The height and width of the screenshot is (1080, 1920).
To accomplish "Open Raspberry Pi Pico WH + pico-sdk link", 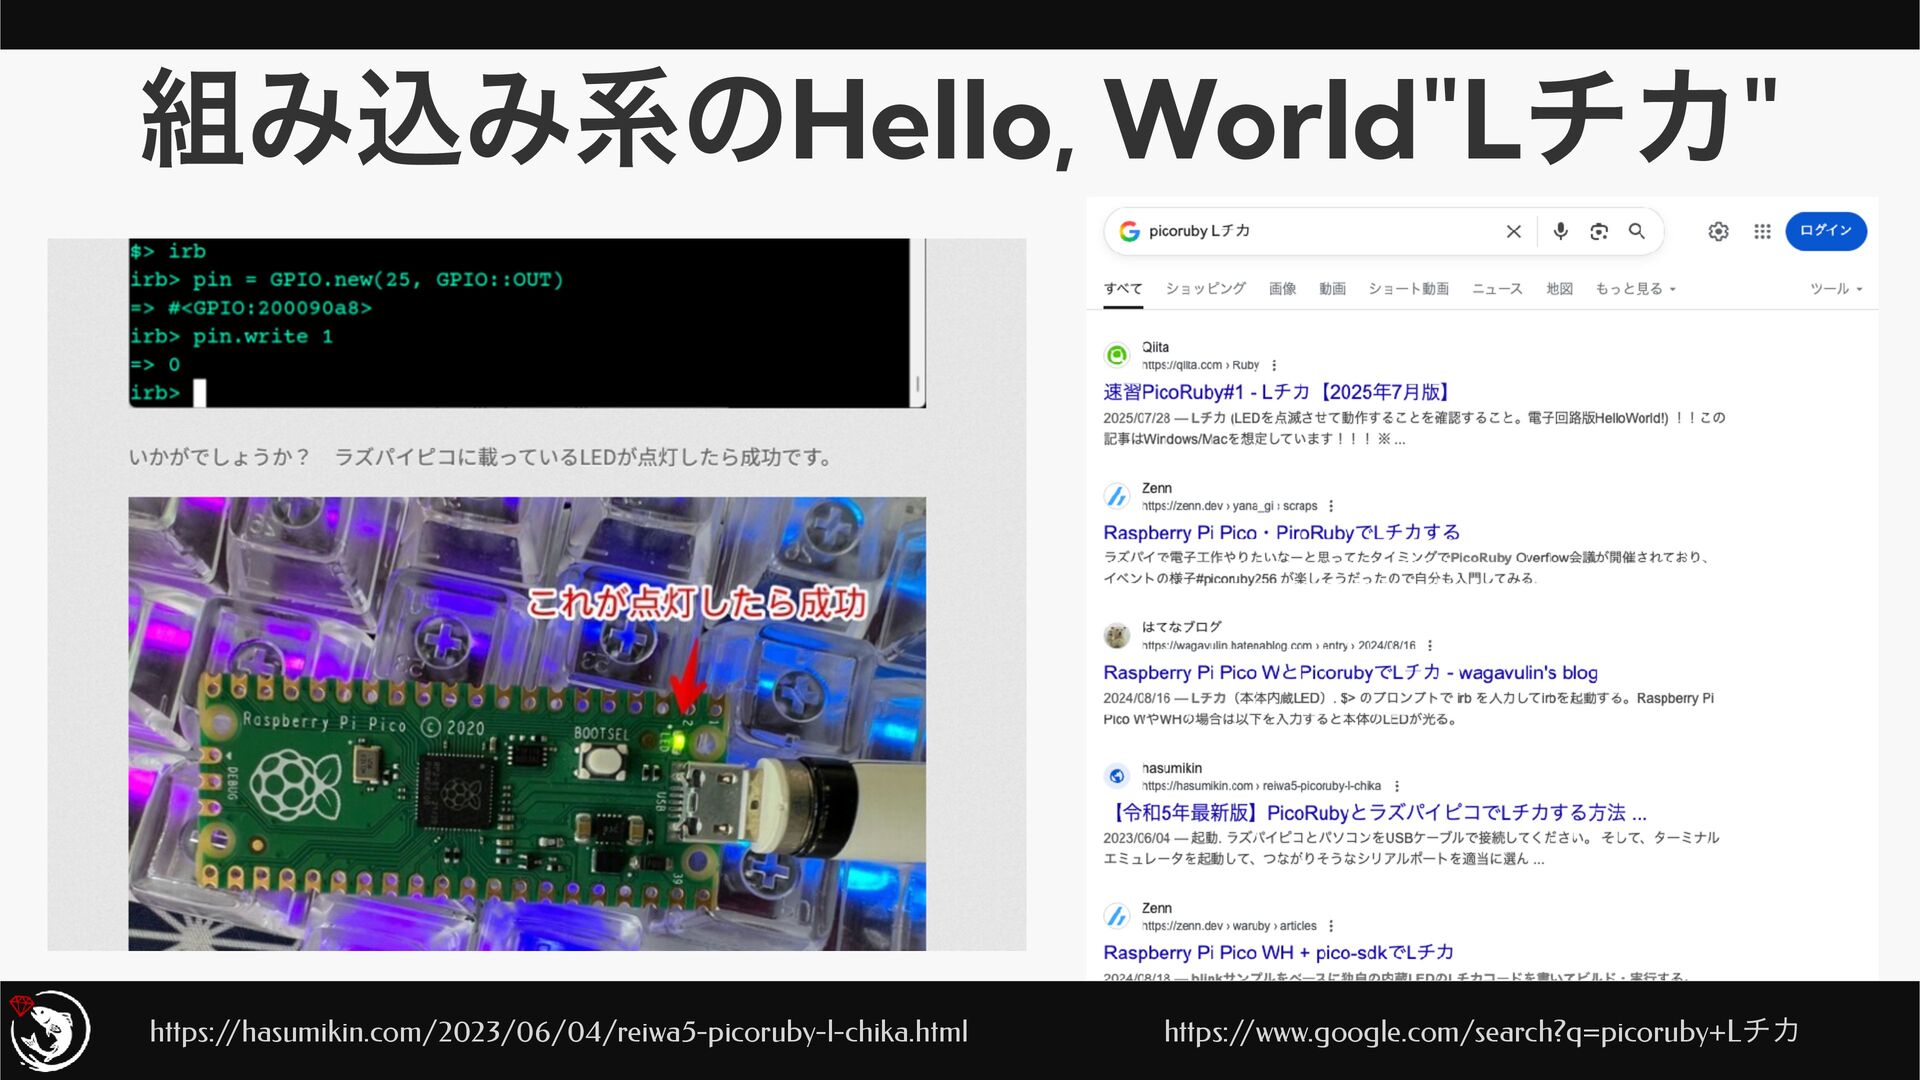I will point(1278,953).
